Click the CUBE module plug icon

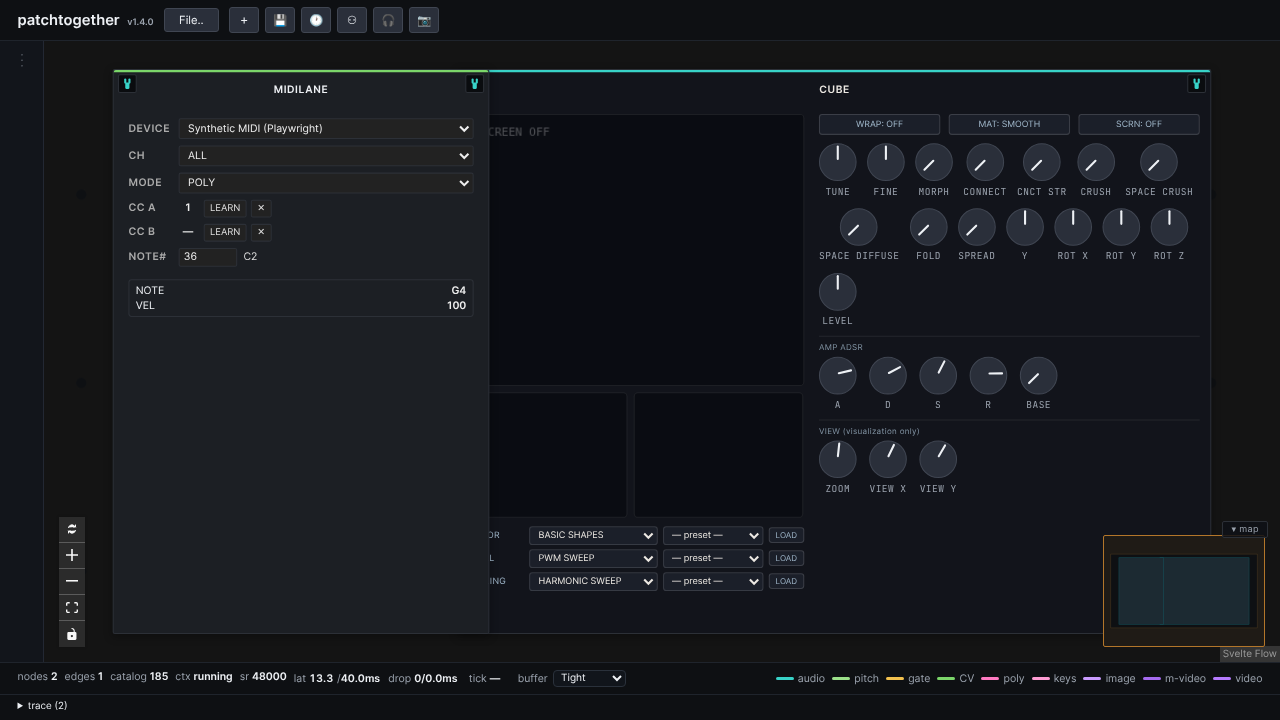point(1196,84)
